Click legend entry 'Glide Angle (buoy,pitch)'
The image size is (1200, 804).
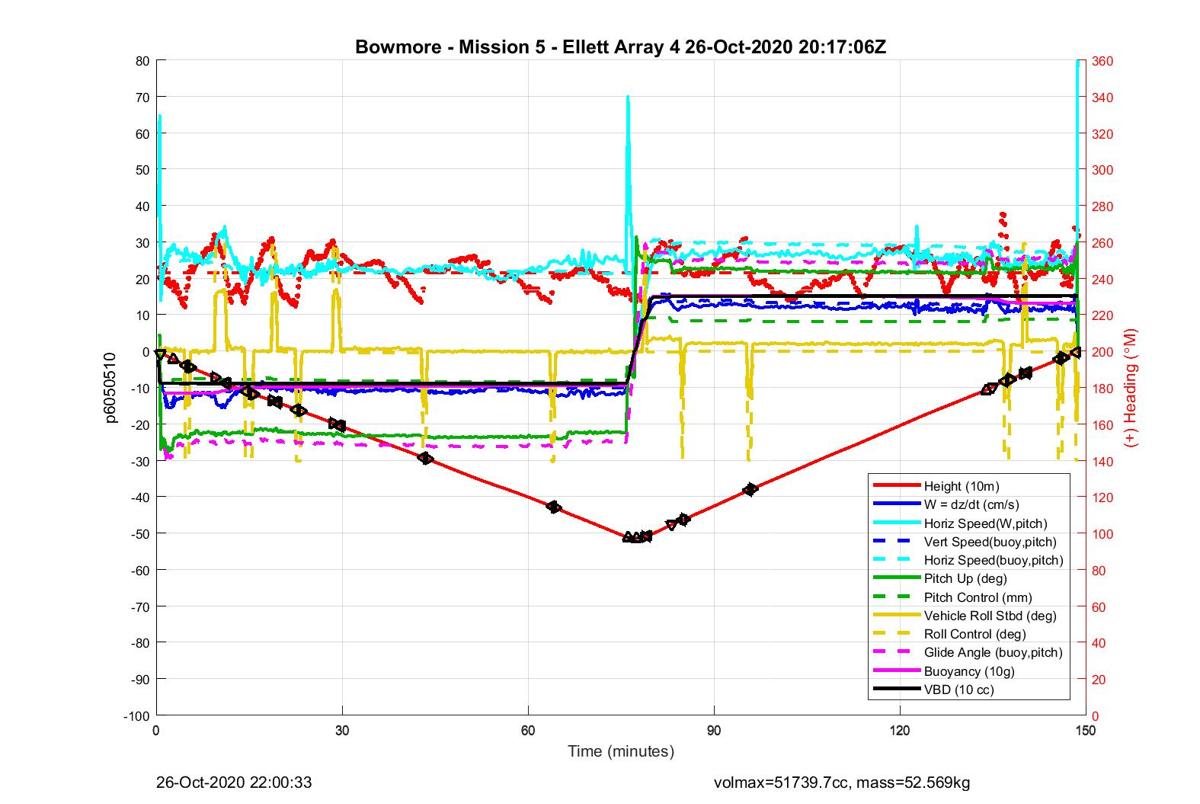992,652
